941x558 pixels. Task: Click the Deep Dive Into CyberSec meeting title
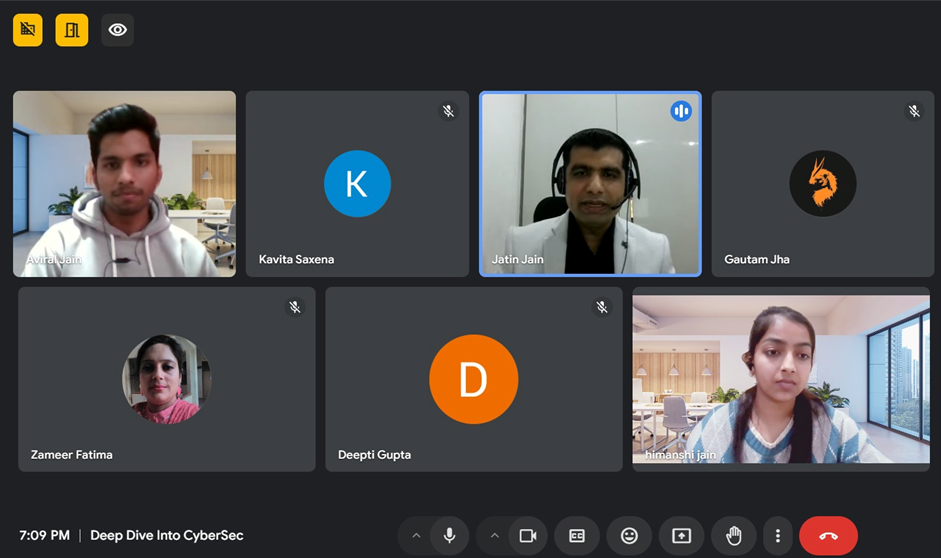tap(167, 535)
